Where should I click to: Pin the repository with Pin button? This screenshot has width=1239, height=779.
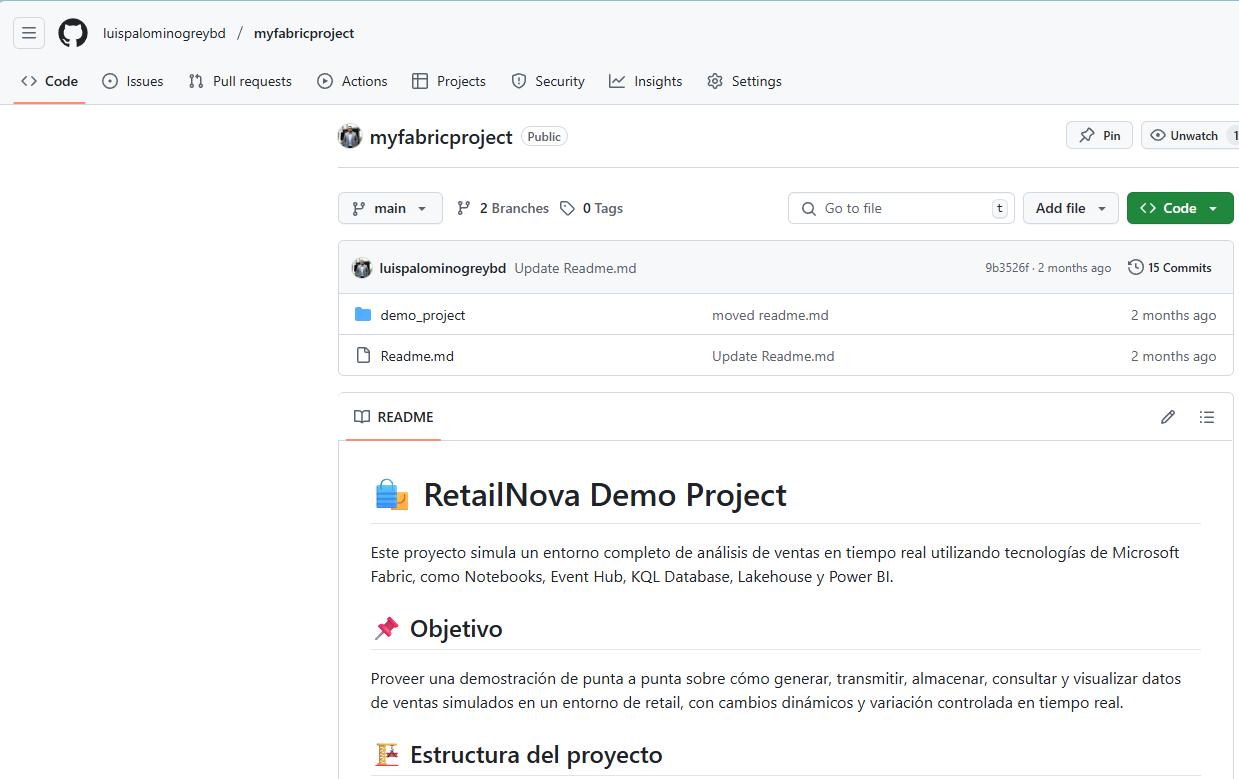(1100, 135)
